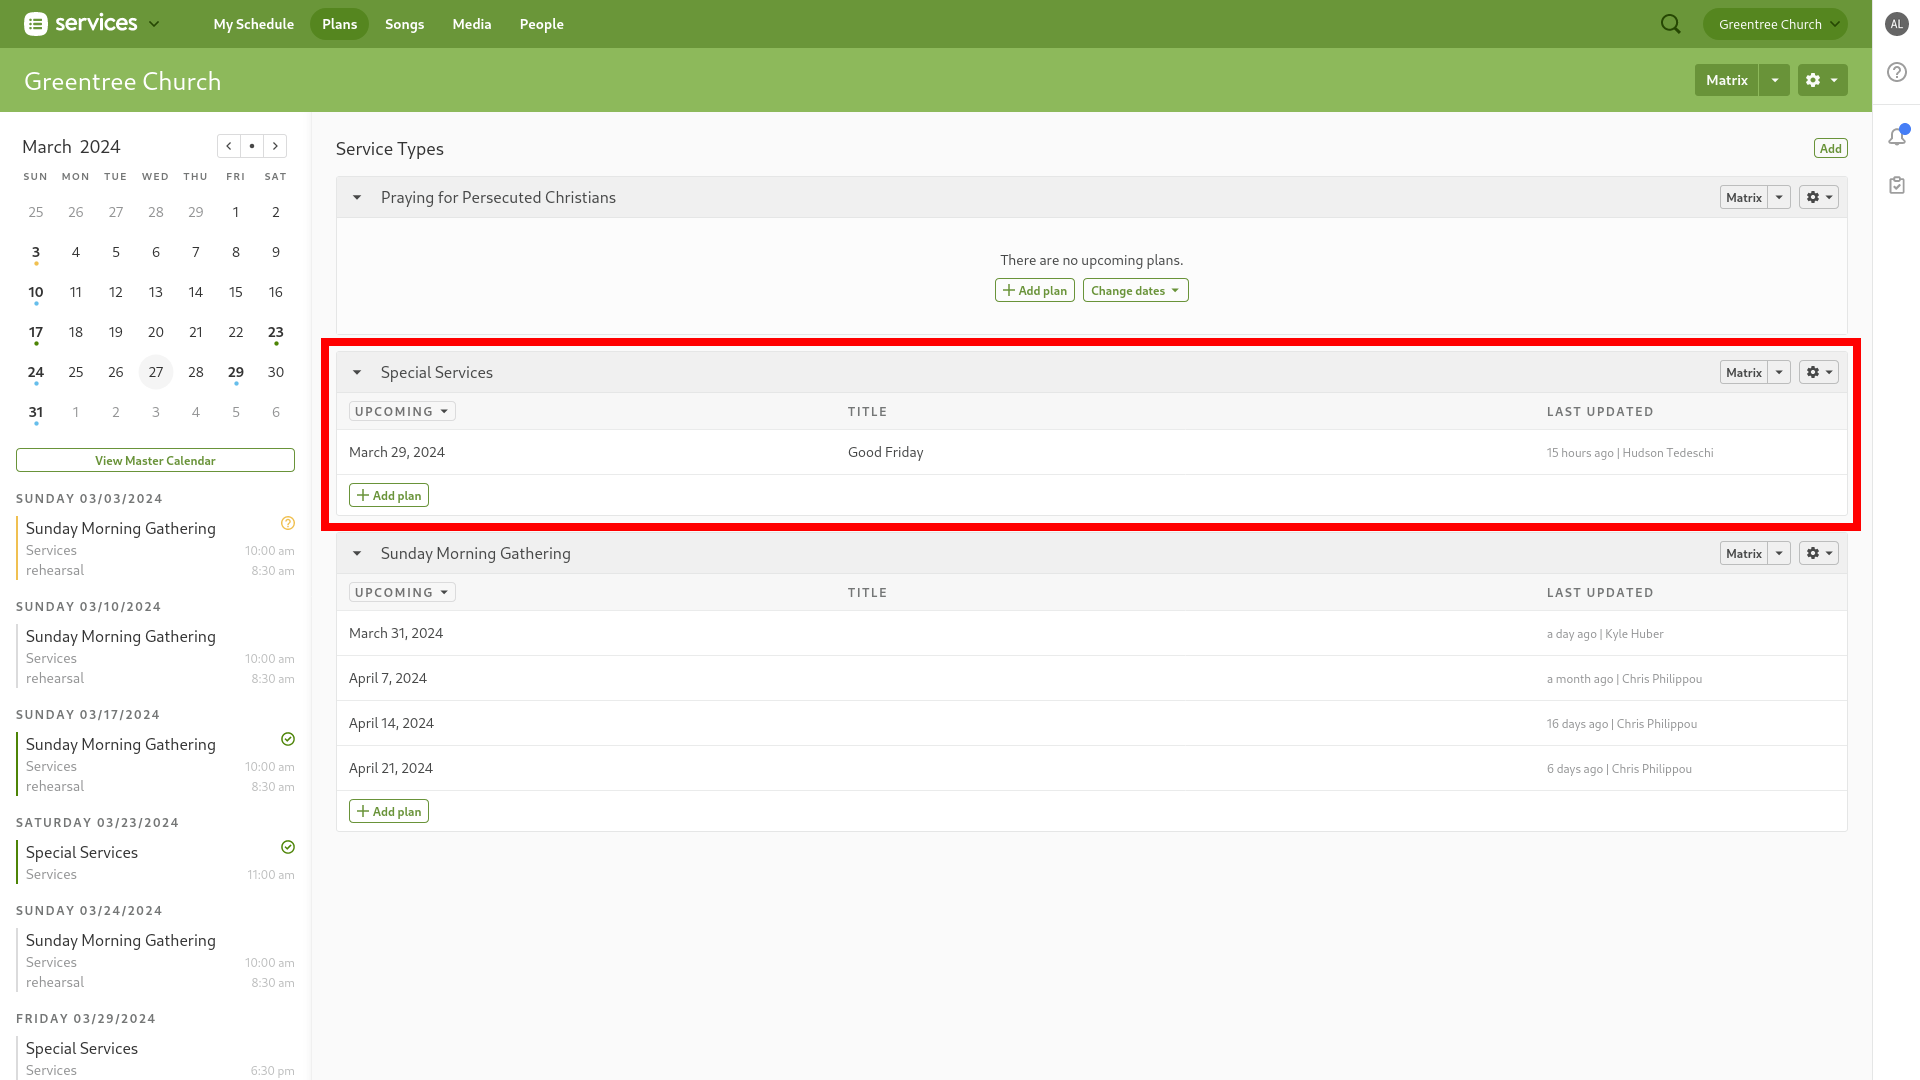
Task: Collapse Praying for Persecuted Christians section
Action: pyautogui.click(x=357, y=198)
